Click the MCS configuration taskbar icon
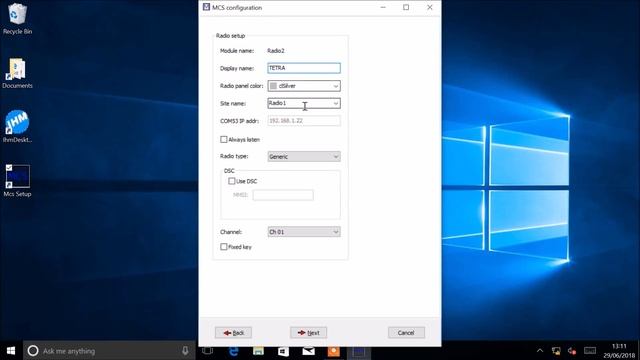 [x=359, y=351]
